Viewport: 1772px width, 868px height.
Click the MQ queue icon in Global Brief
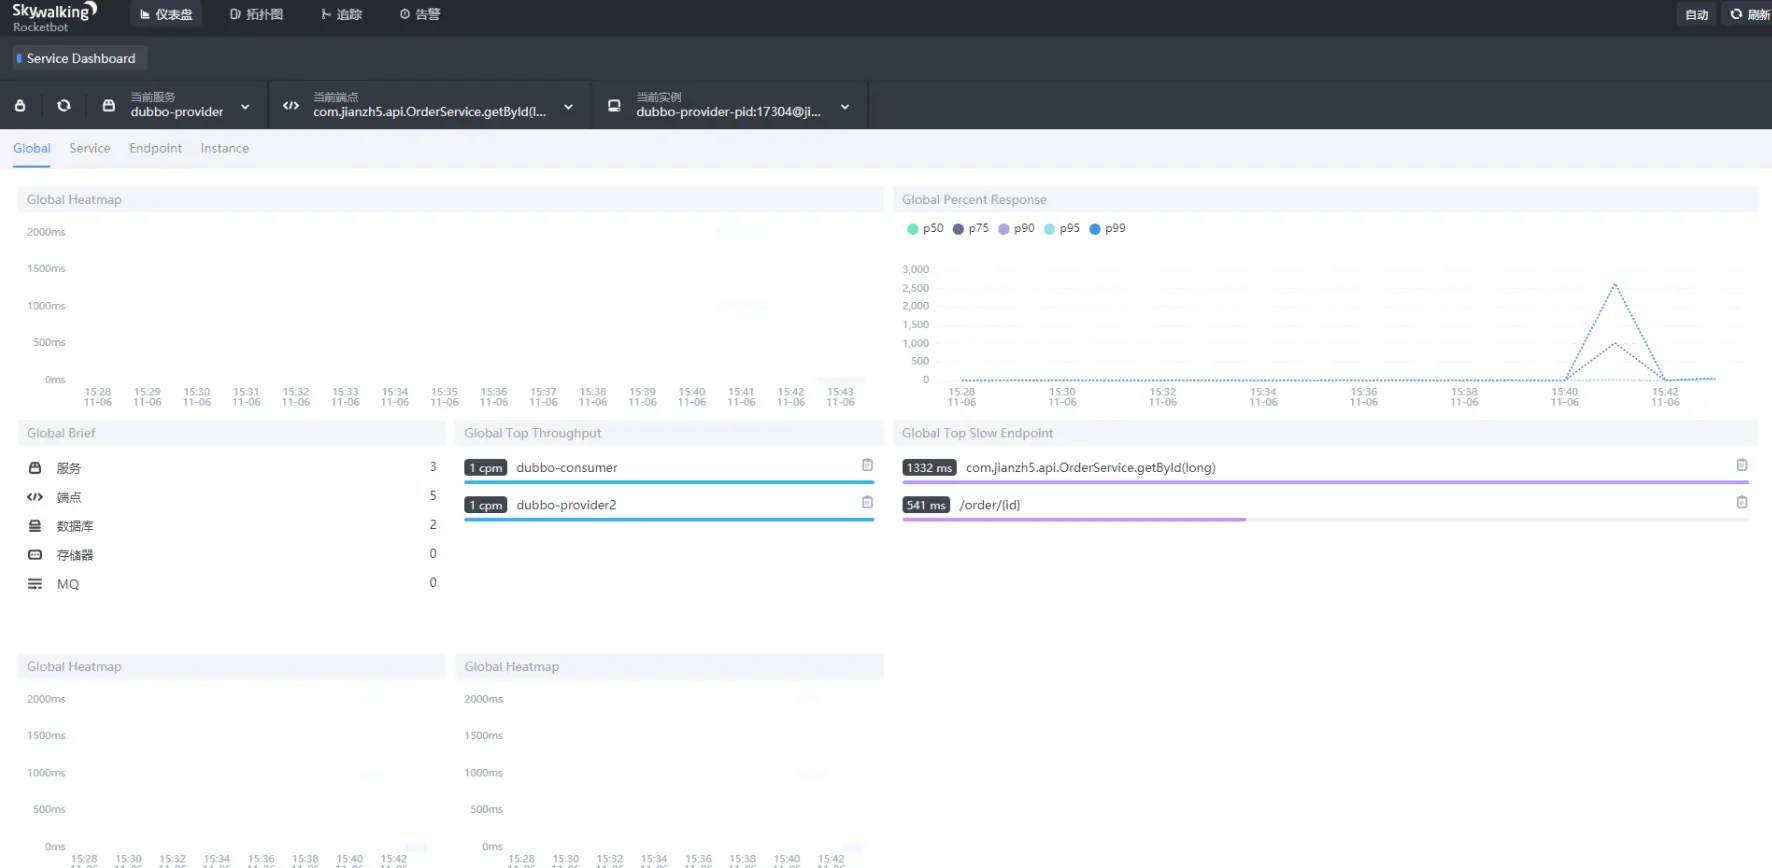35,583
